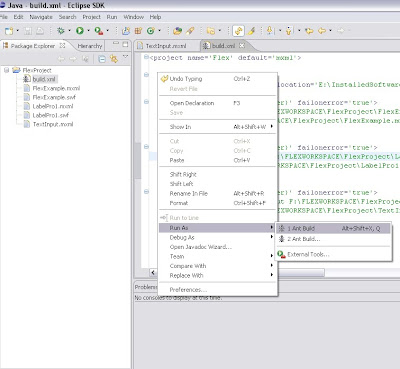400x369 pixels.
Task: Open the Project menu
Action: click(91, 17)
